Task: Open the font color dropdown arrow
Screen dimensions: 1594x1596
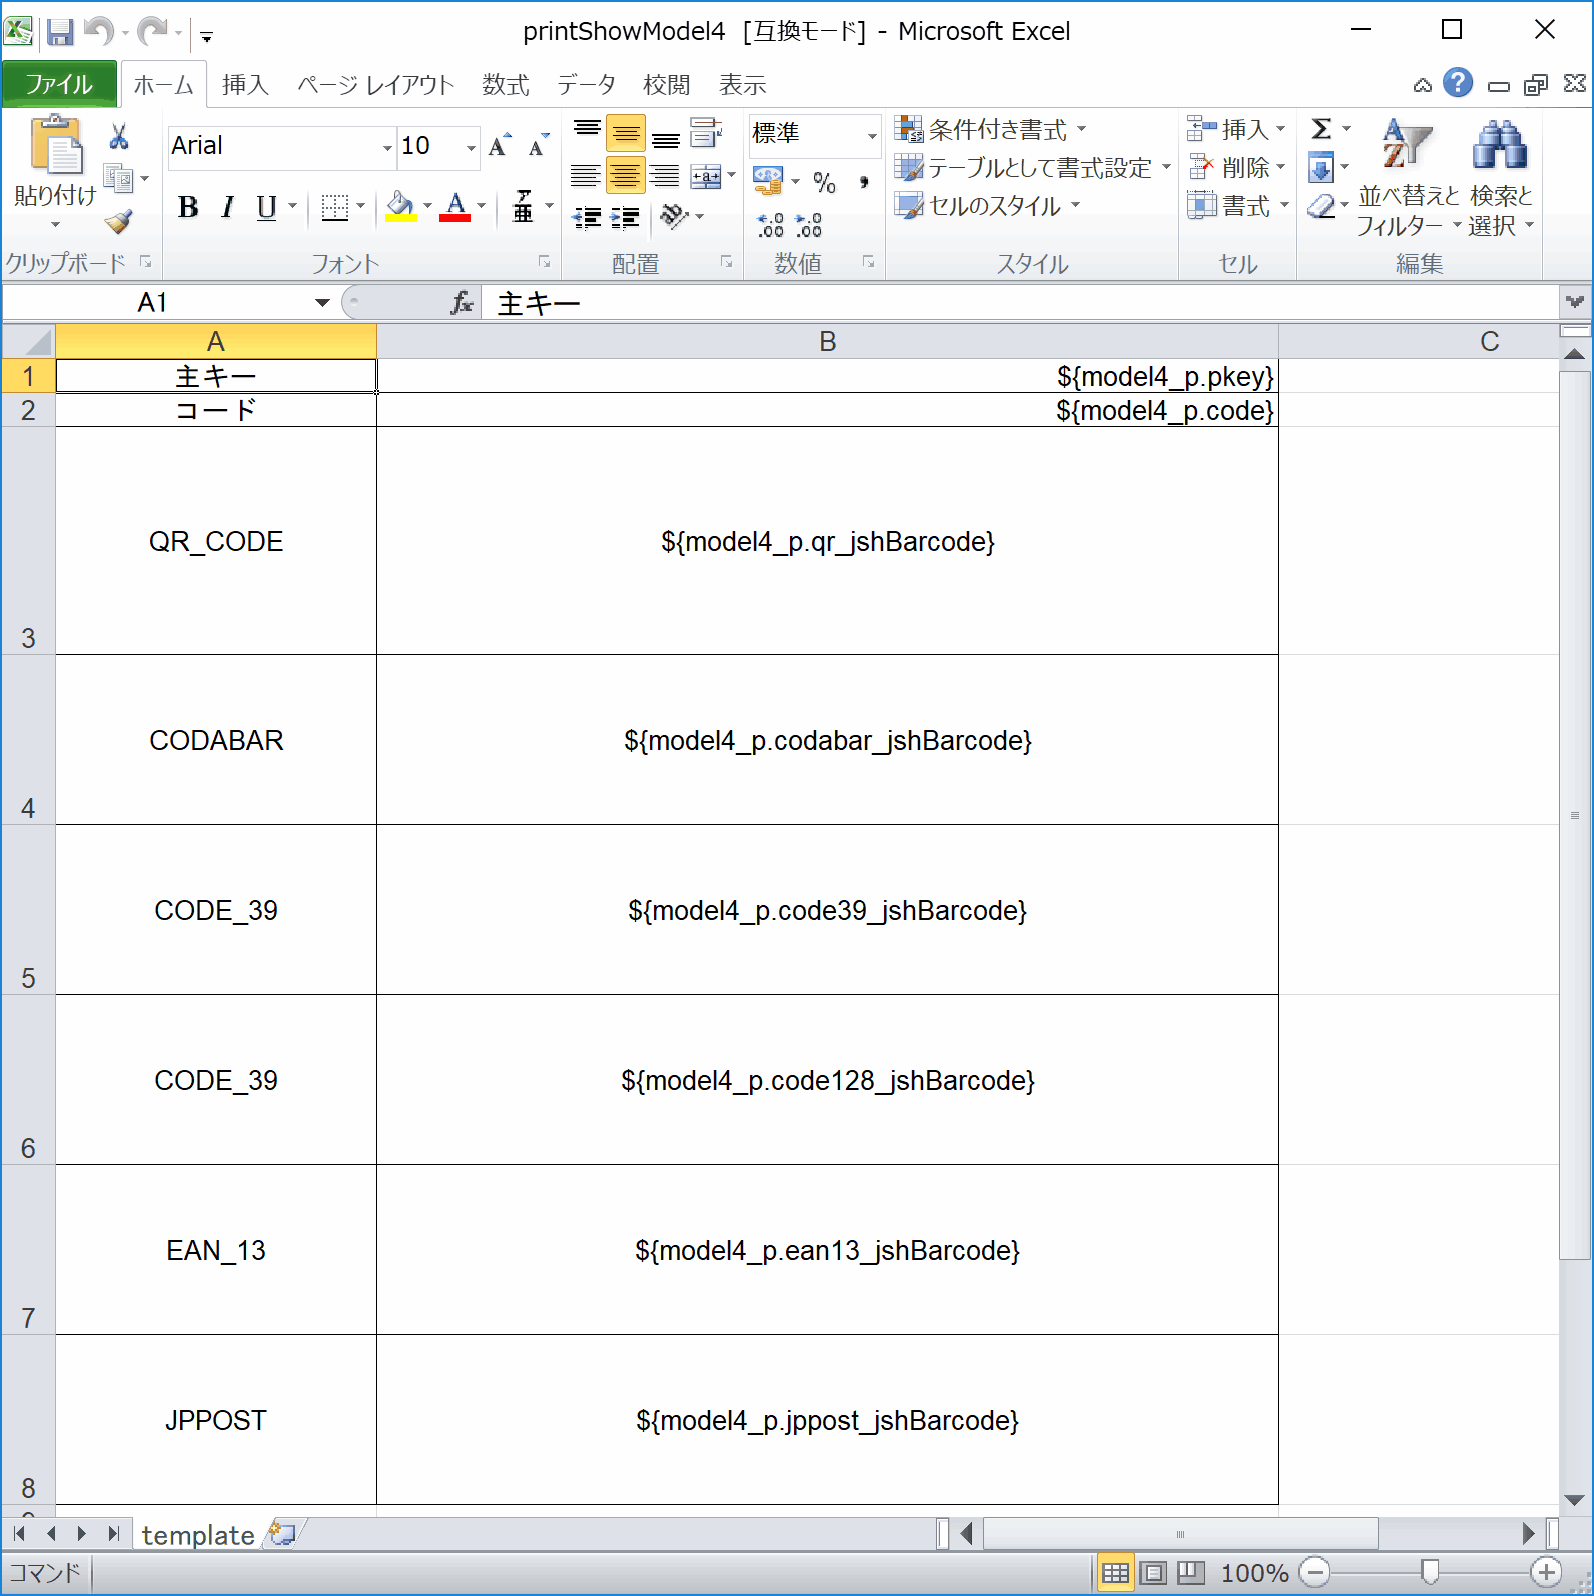Action: (x=481, y=207)
